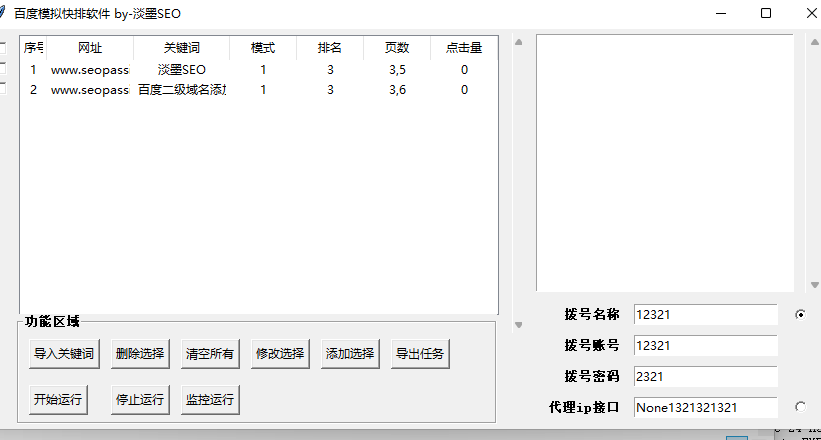This screenshot has height=440, width=821.
Task: Click the 模式 column header
Action: pyautogui.click(x=263, y=48)
